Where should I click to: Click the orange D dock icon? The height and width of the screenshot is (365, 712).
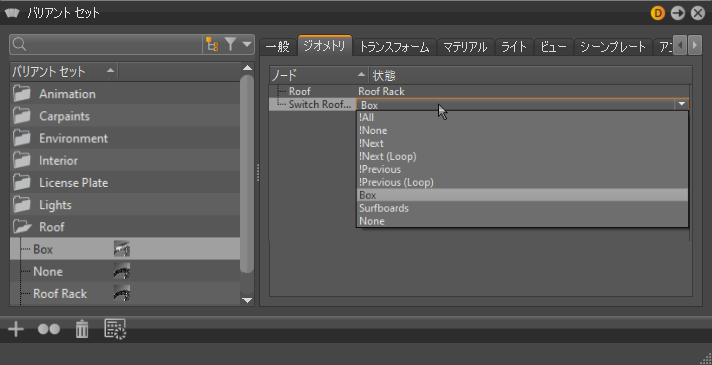pos(658,13)
